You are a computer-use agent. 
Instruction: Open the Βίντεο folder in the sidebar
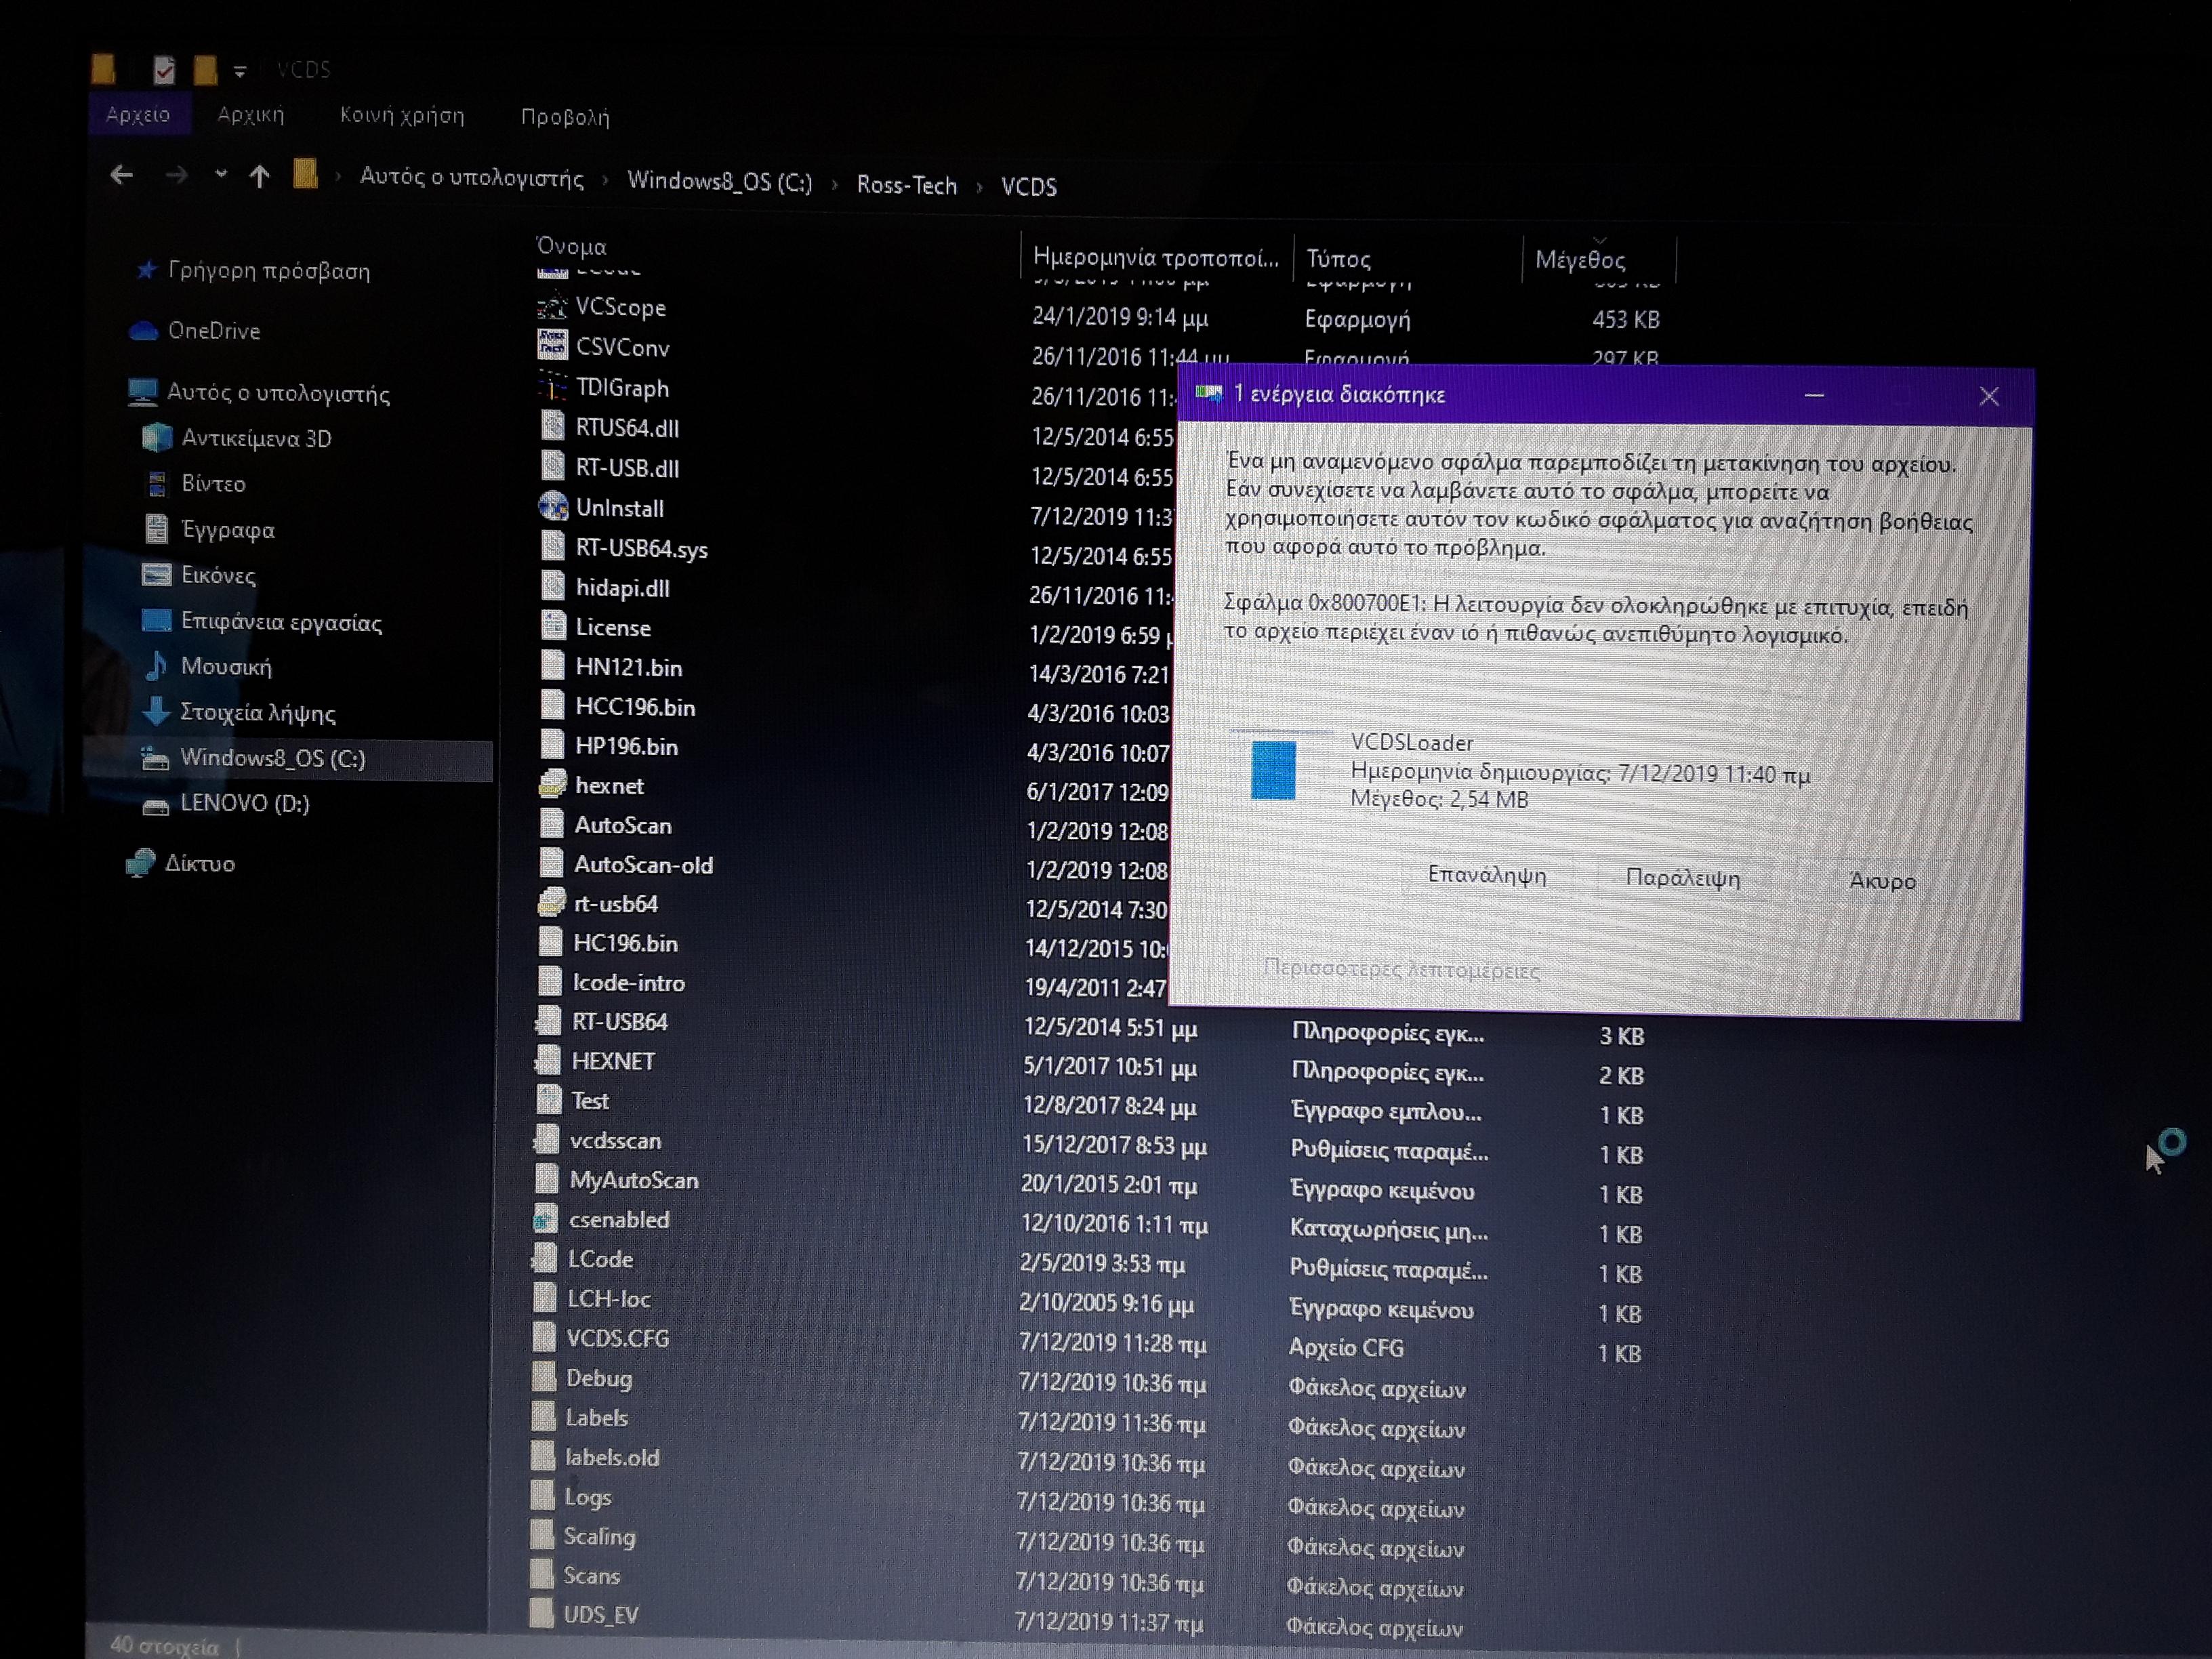pyautogui.click(x=213, y=484)
